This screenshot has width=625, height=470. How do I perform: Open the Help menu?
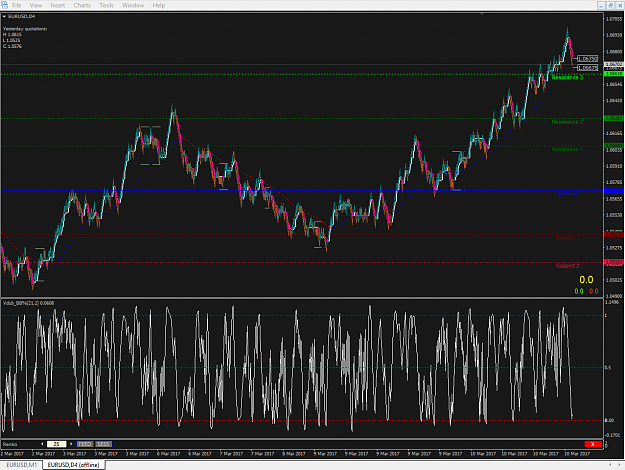tap(159, 5)
